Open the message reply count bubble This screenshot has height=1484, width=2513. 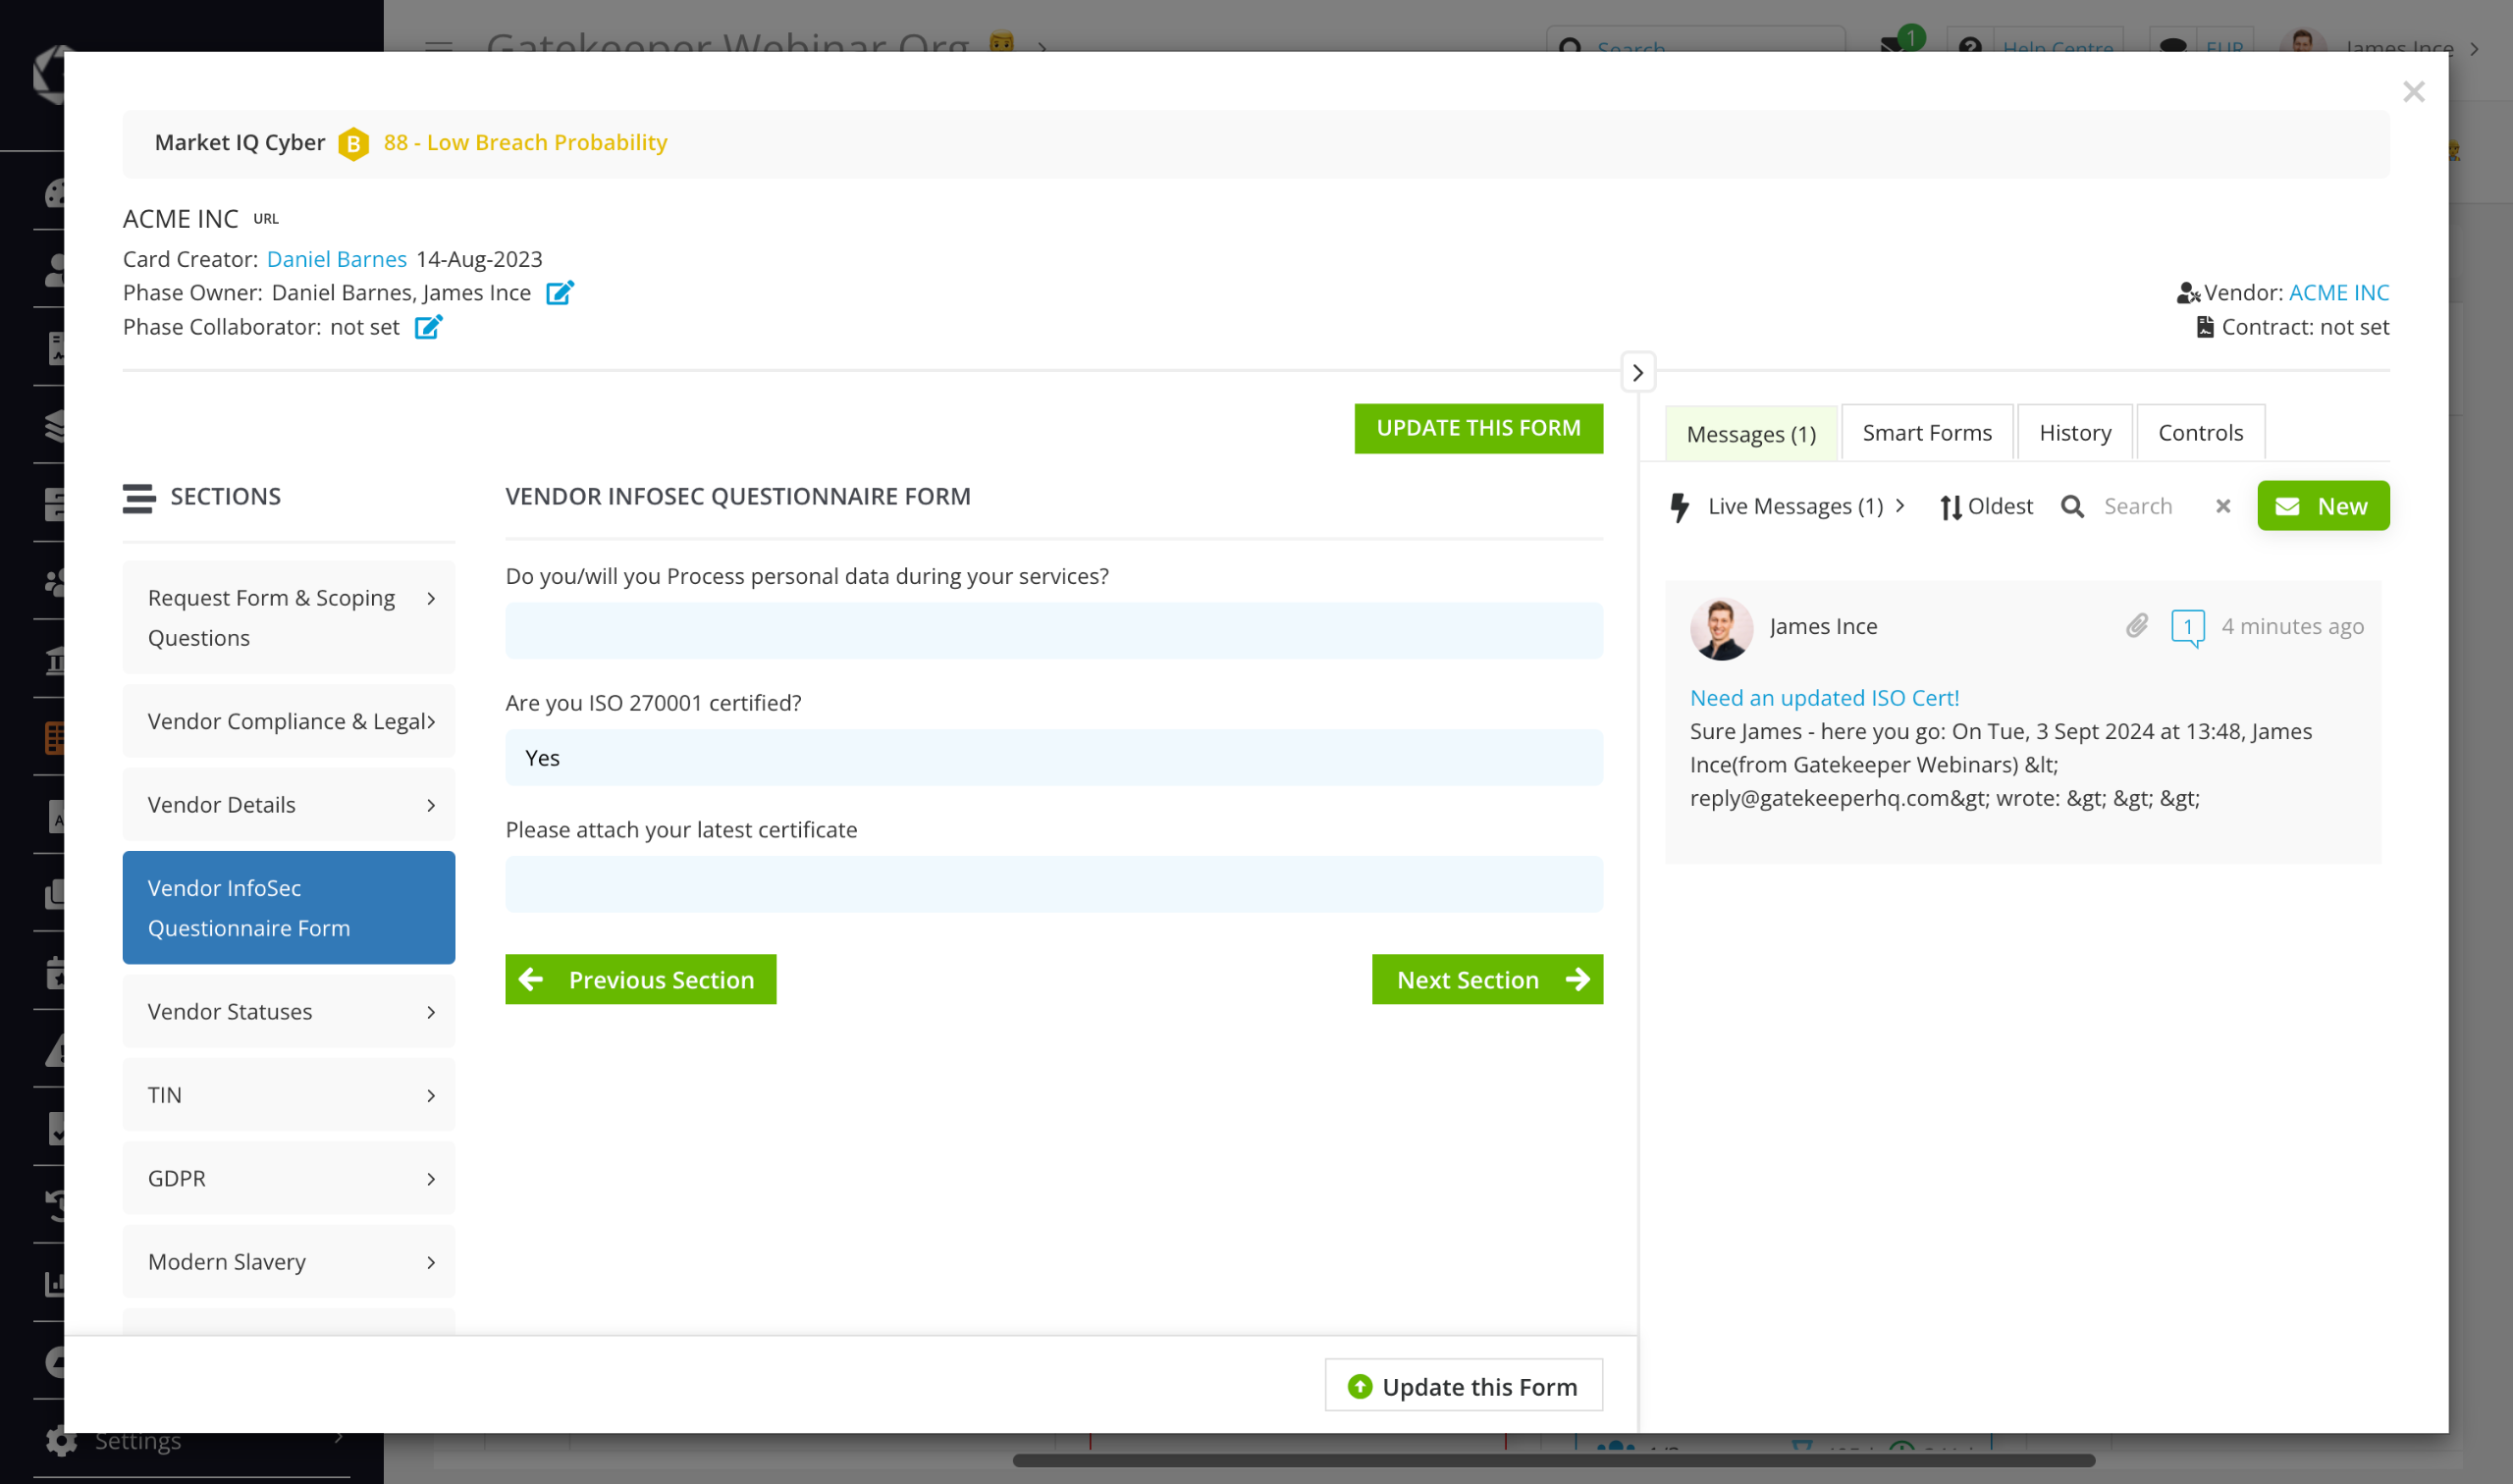tap(2187, 627)
